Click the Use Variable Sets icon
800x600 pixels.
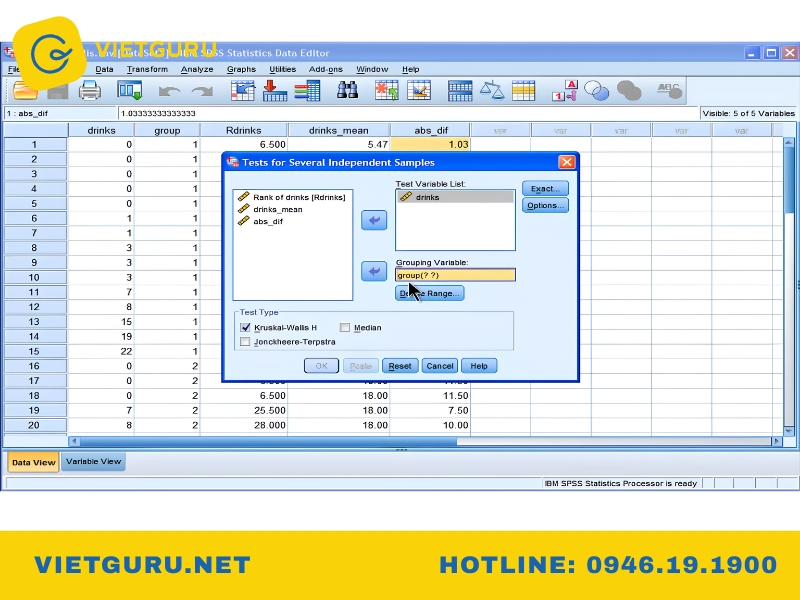[596, 91]
